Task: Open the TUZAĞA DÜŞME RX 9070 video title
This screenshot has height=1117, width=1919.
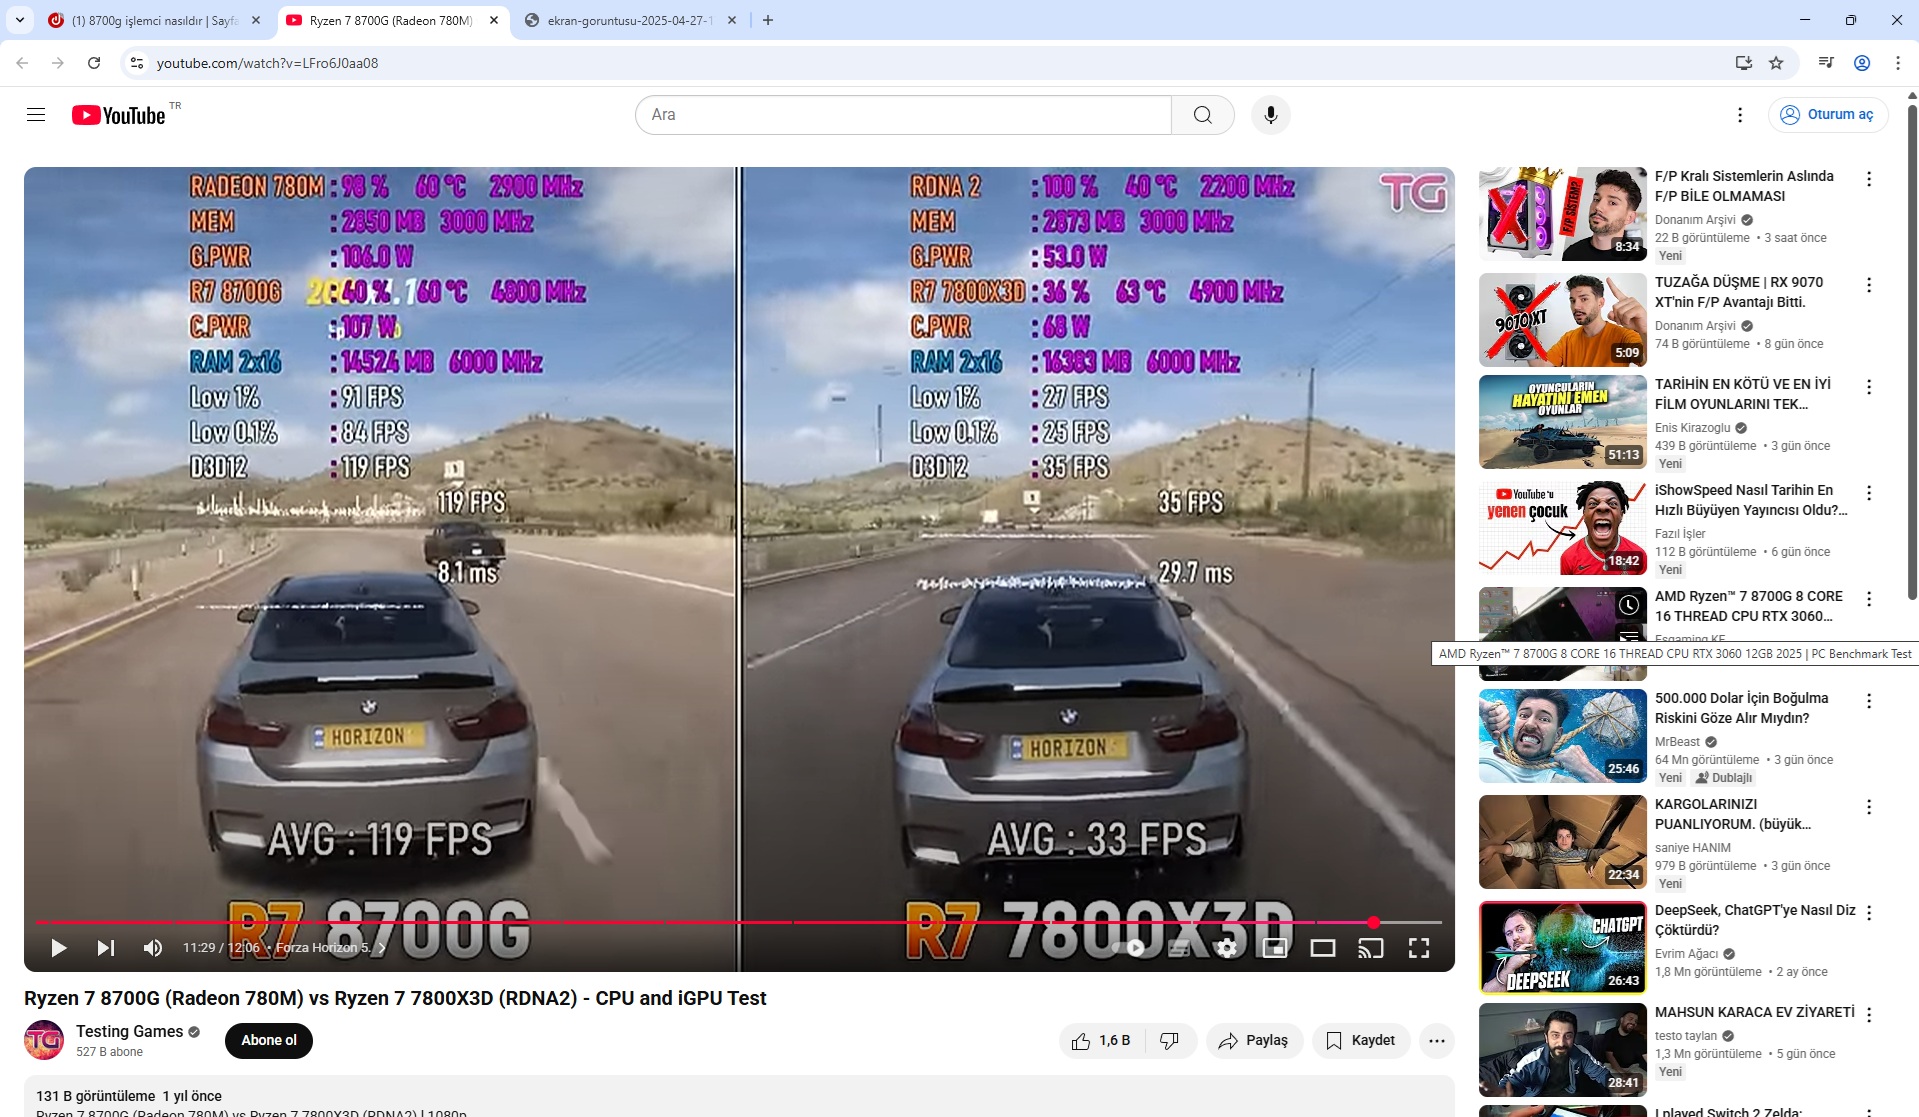Action: click(1739, 292)
